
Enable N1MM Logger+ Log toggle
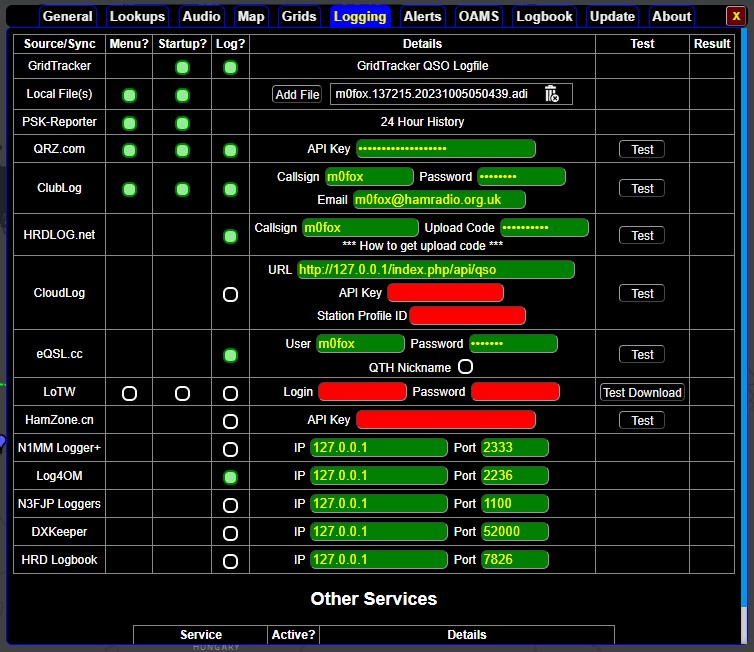pyautogui.click(x=230, y=449)
